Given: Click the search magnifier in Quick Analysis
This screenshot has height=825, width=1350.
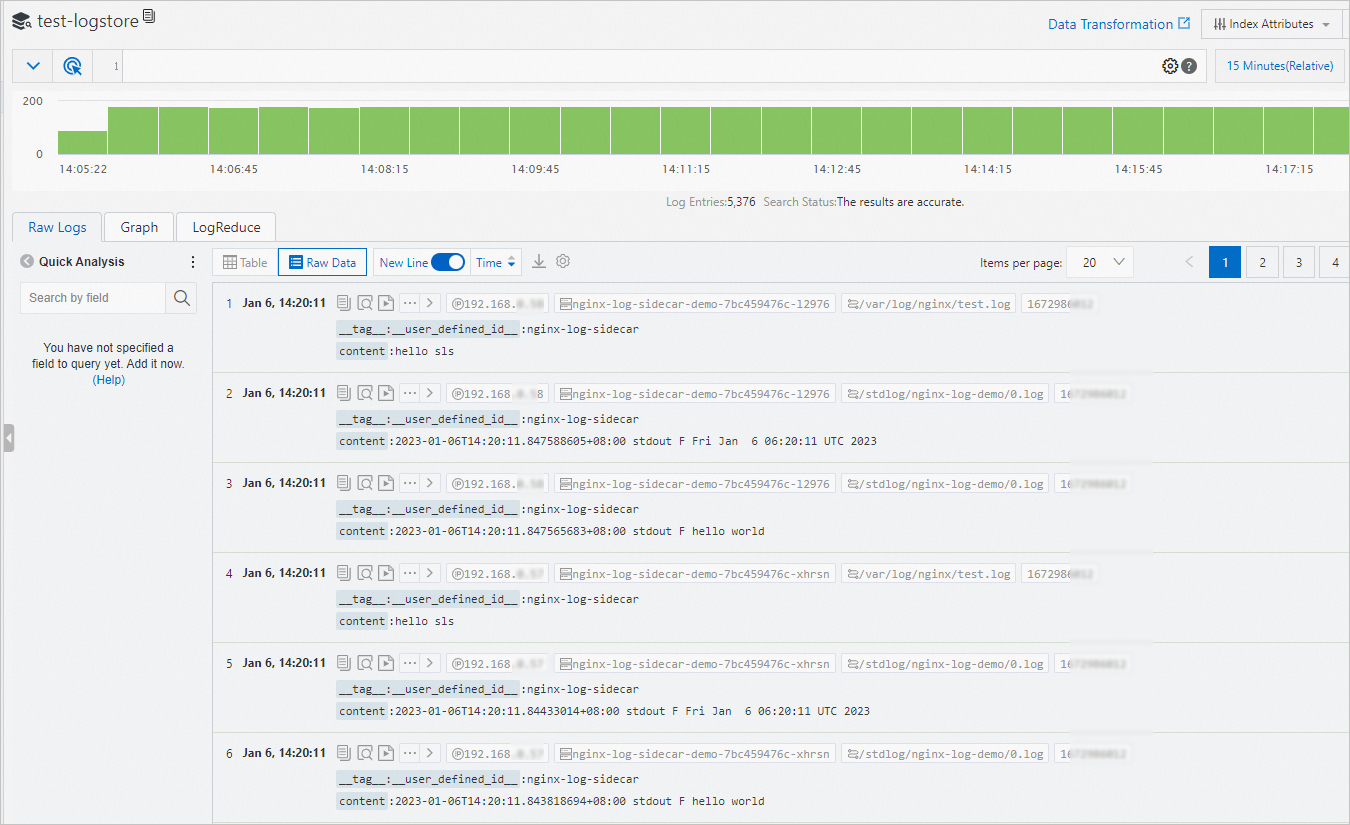Looking at the screenshot, I should click(x=181, y=297).
